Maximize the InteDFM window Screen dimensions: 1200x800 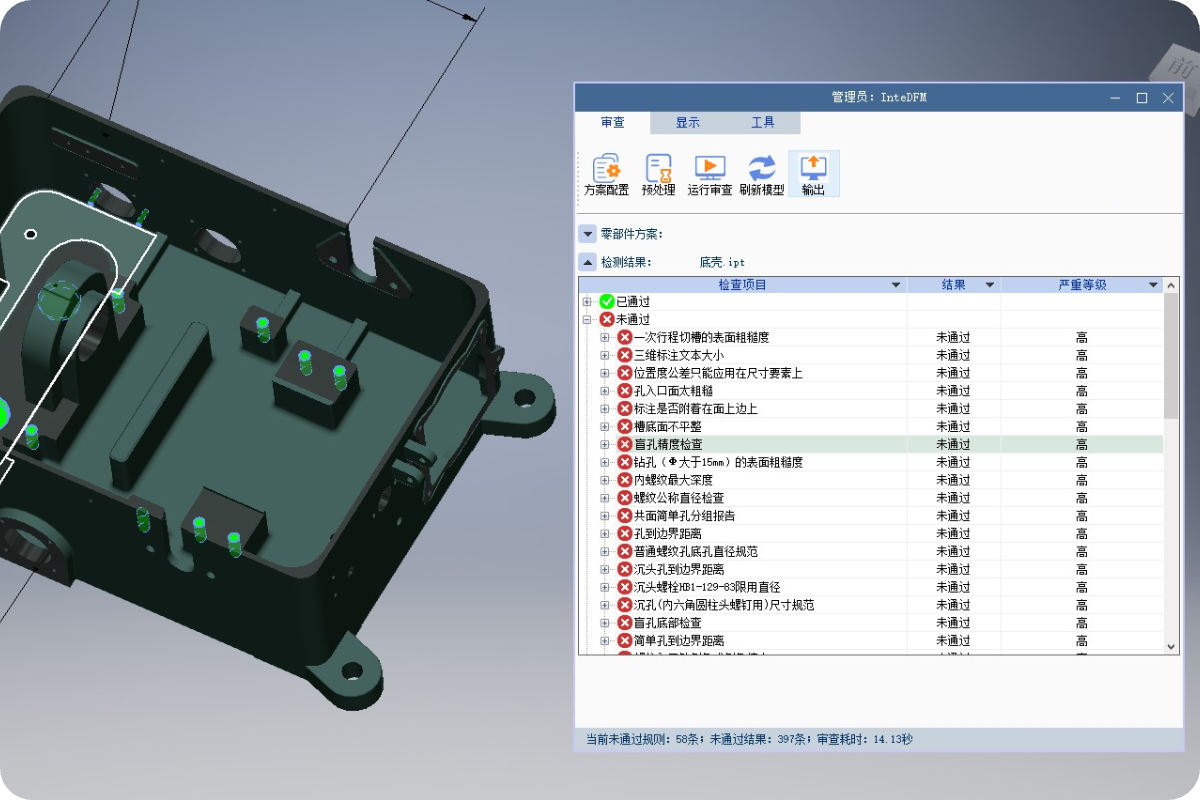point(1141,98)
